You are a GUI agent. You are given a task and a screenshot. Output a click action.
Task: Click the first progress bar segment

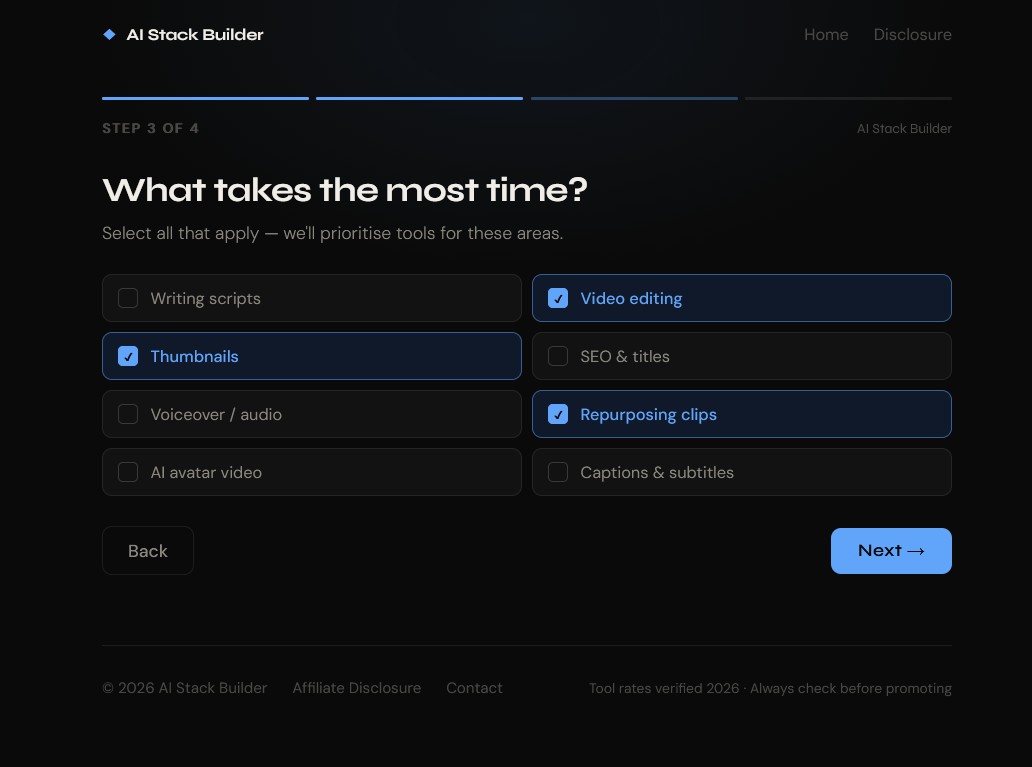pyautogui.click(x=205, y=98)
